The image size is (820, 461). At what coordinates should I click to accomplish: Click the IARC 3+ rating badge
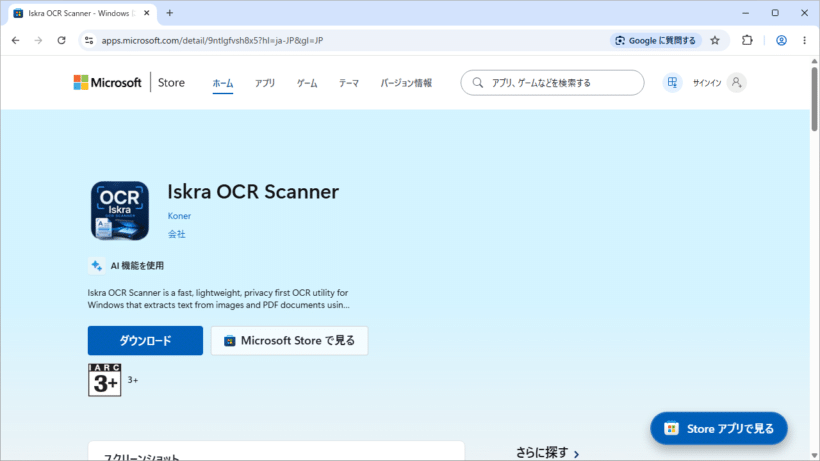[105, 380]
